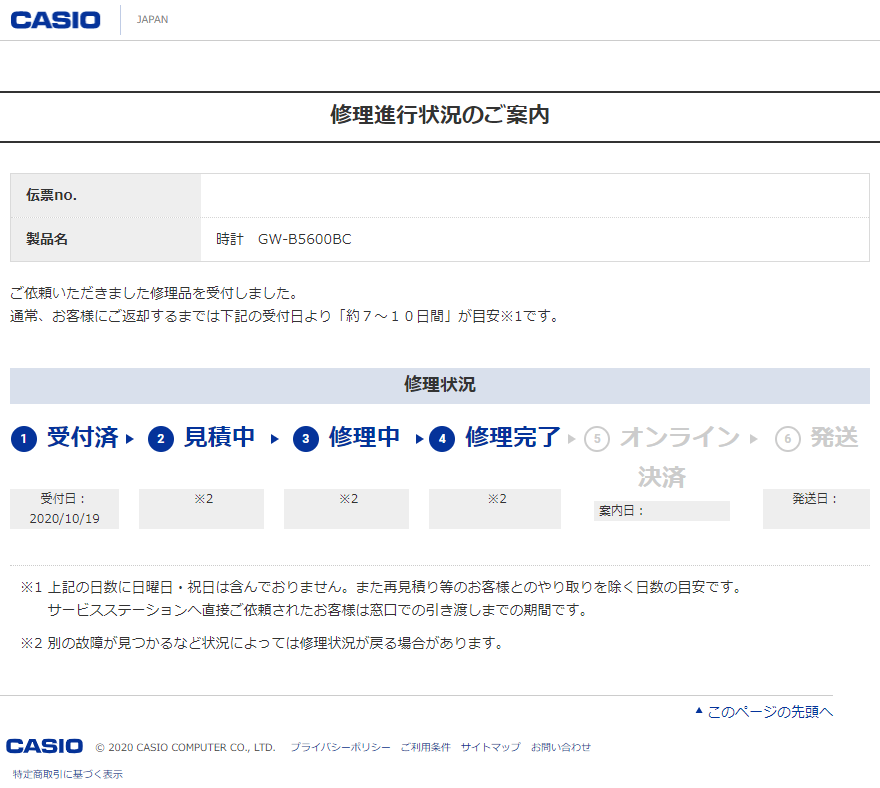This screenshot has height=788, width=880.
Task: Open the サイトマップ footer link
Action: pyautogui.click(x=490, y=747)
